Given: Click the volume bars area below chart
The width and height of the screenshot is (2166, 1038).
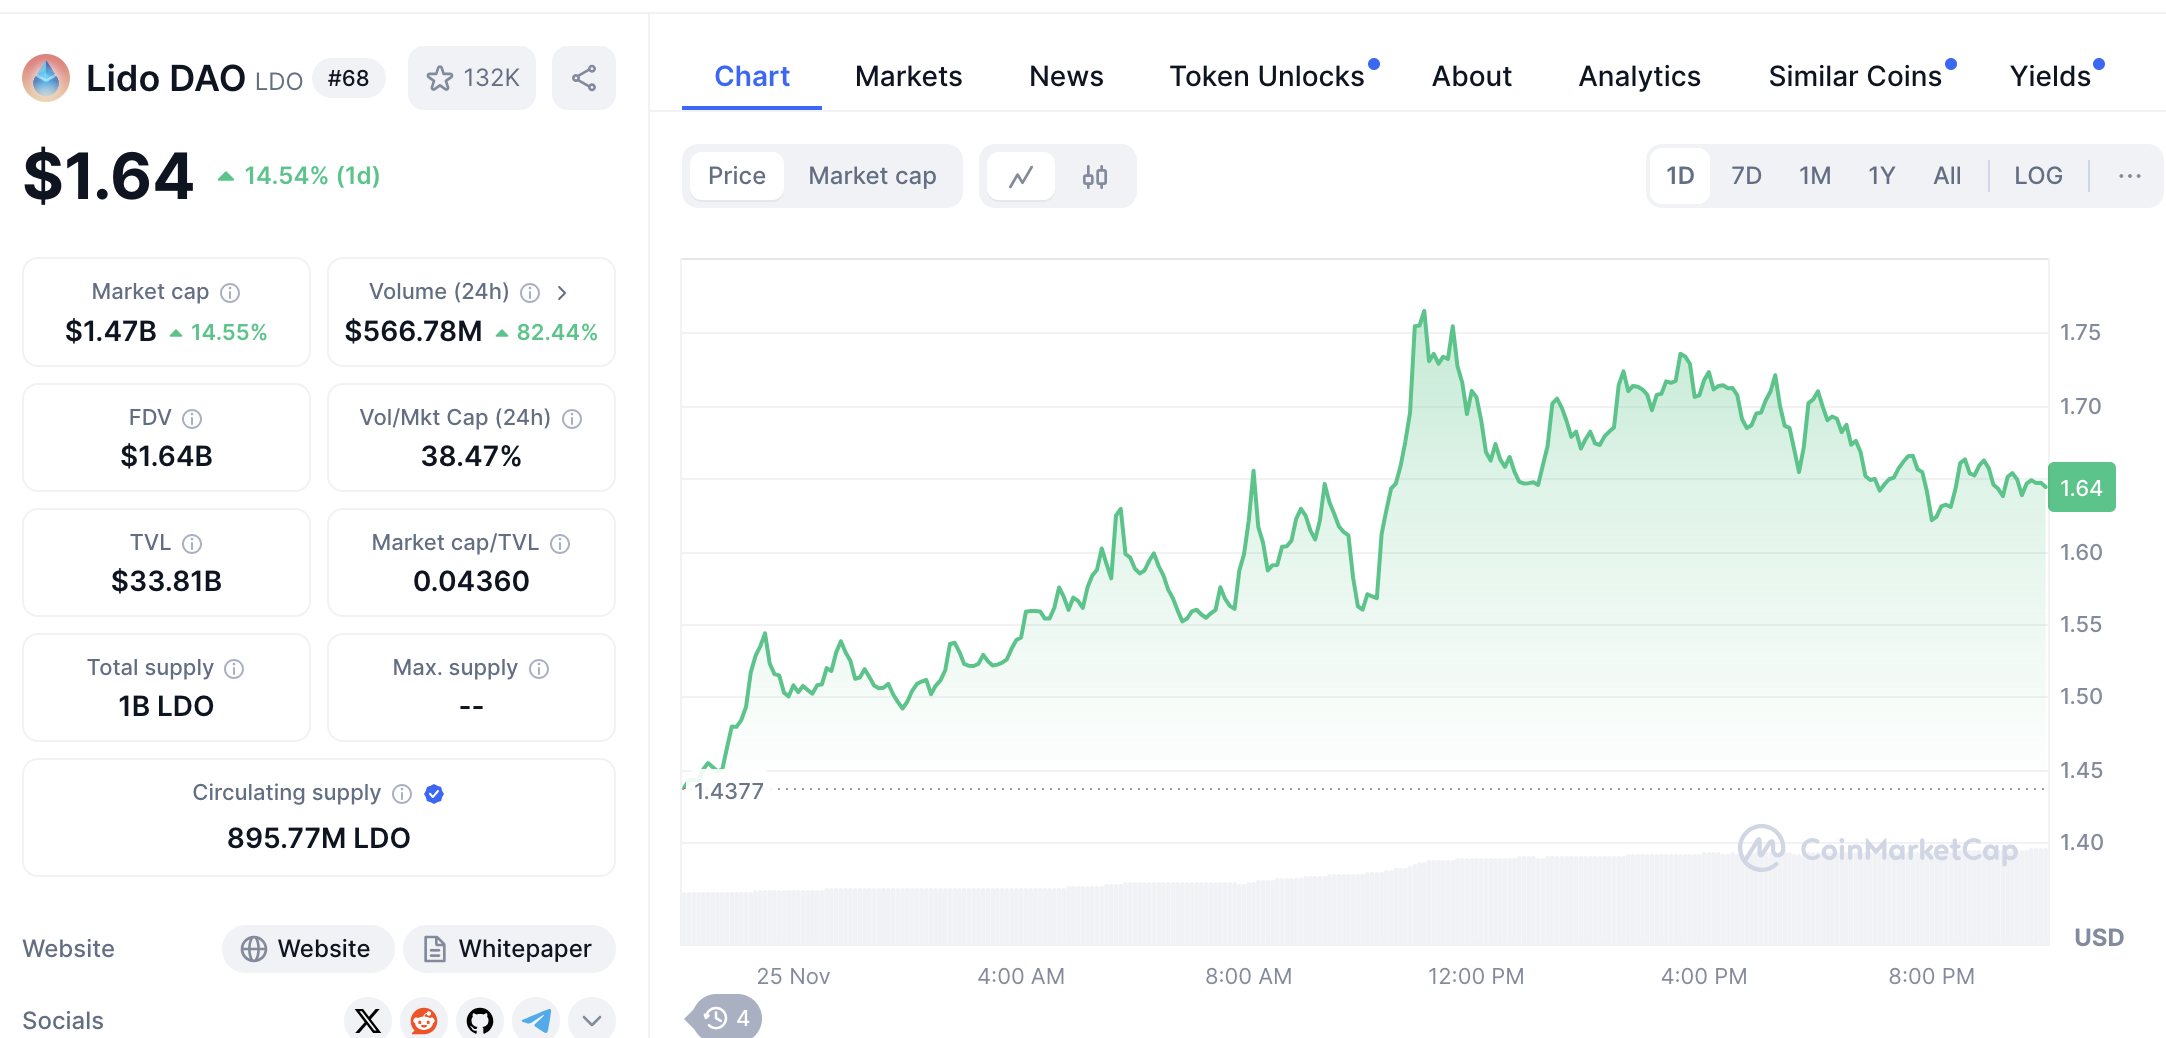Looking at the screenshot, I should click(x=1365, y=900).
